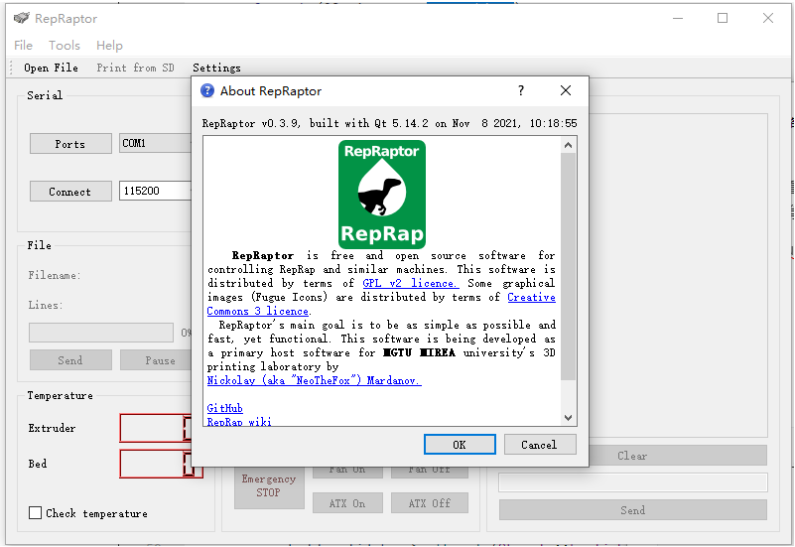Click the Ports button

70,144
